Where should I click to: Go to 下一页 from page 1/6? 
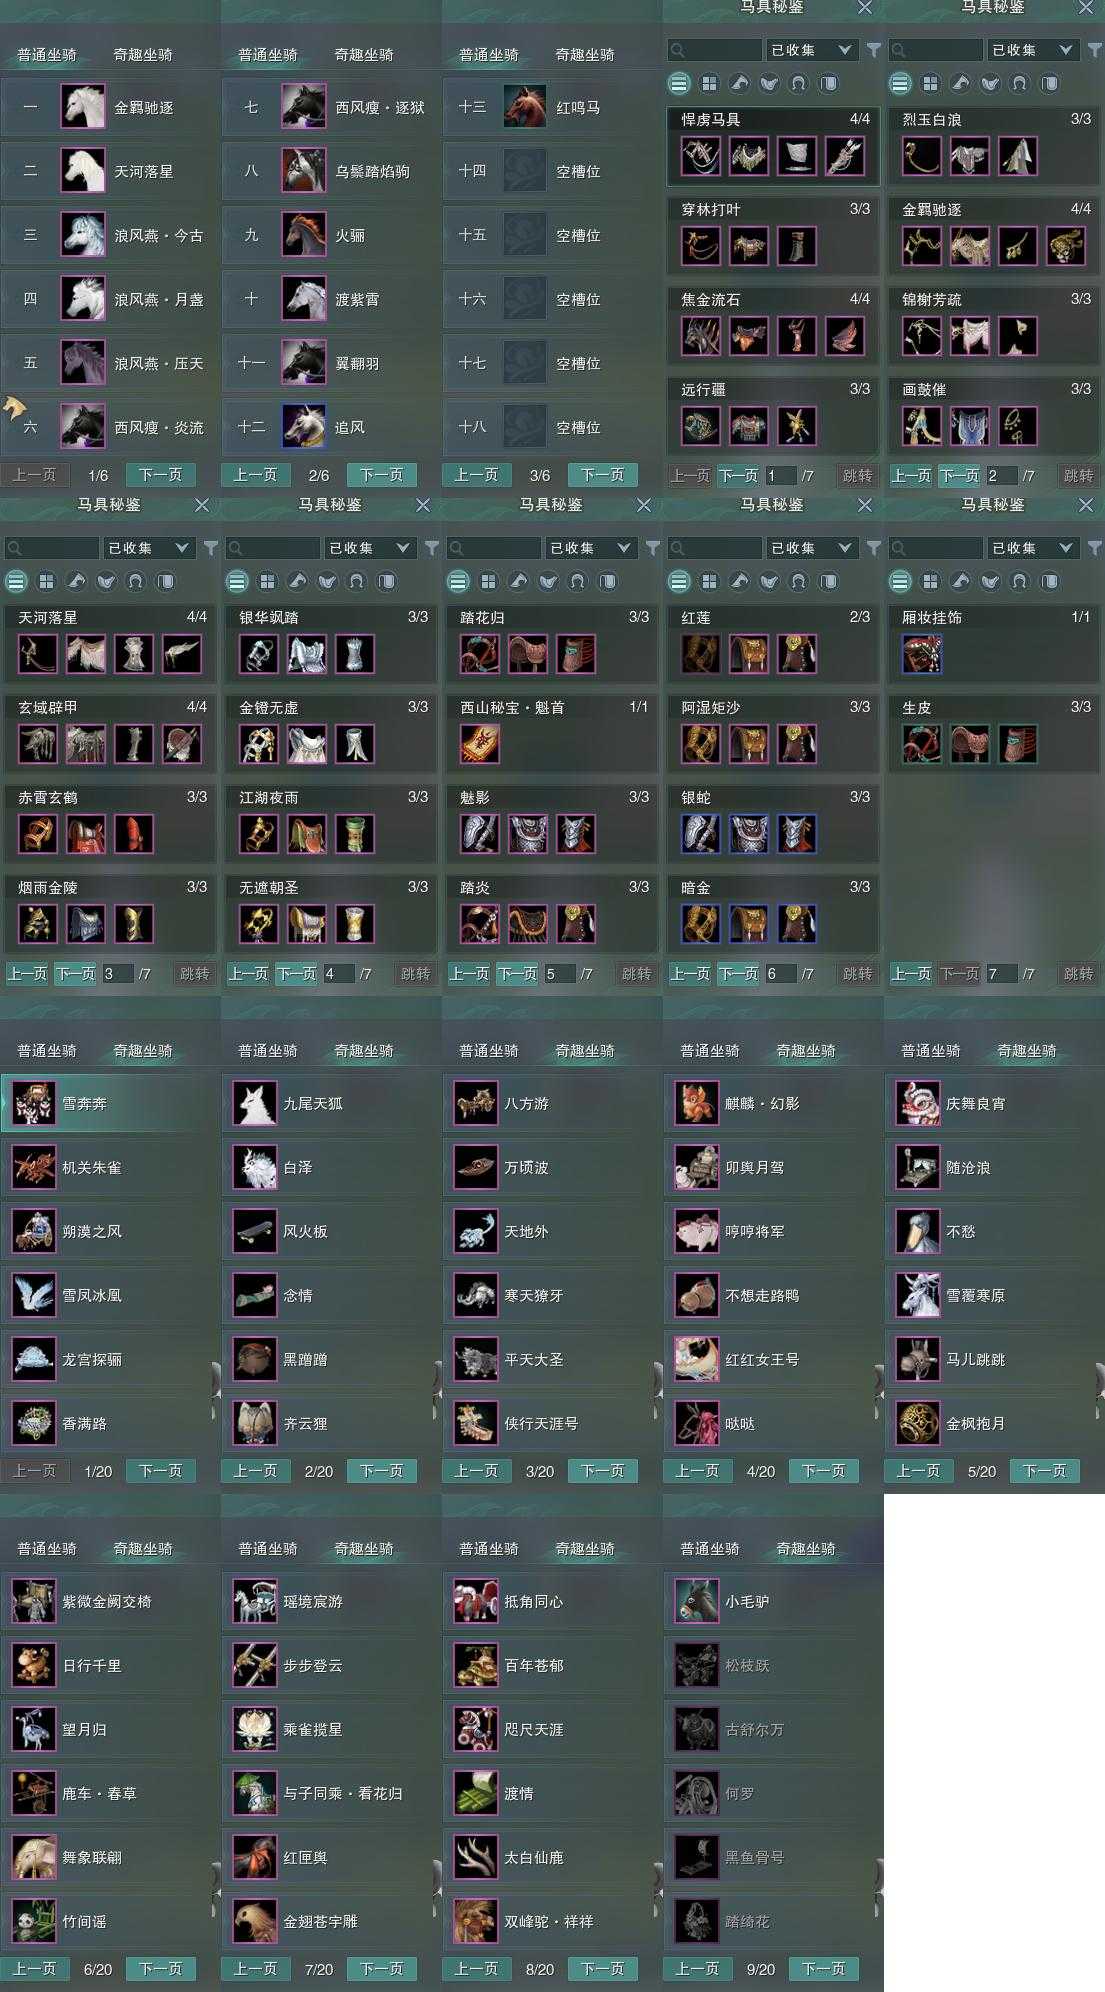[160, 475]
